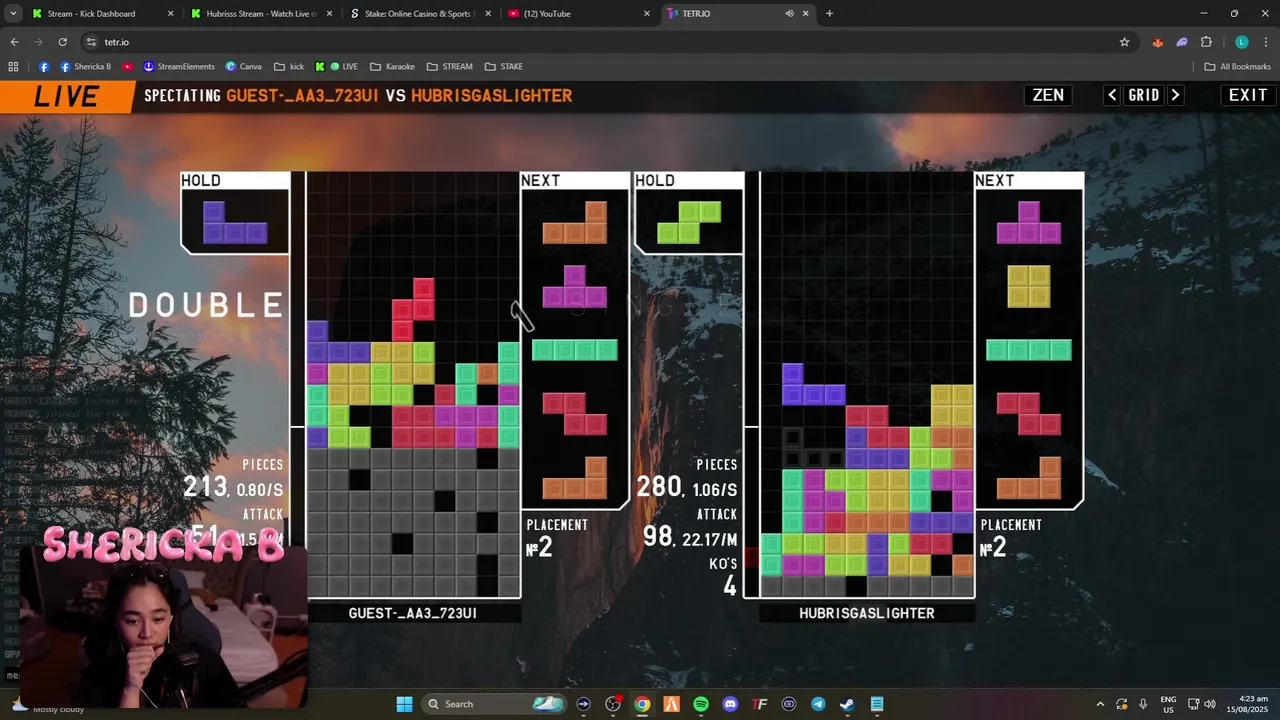Open OBS Studio from the taskbar
Image resolution: width=1280 pixels, height=720 pixels.
613,704
